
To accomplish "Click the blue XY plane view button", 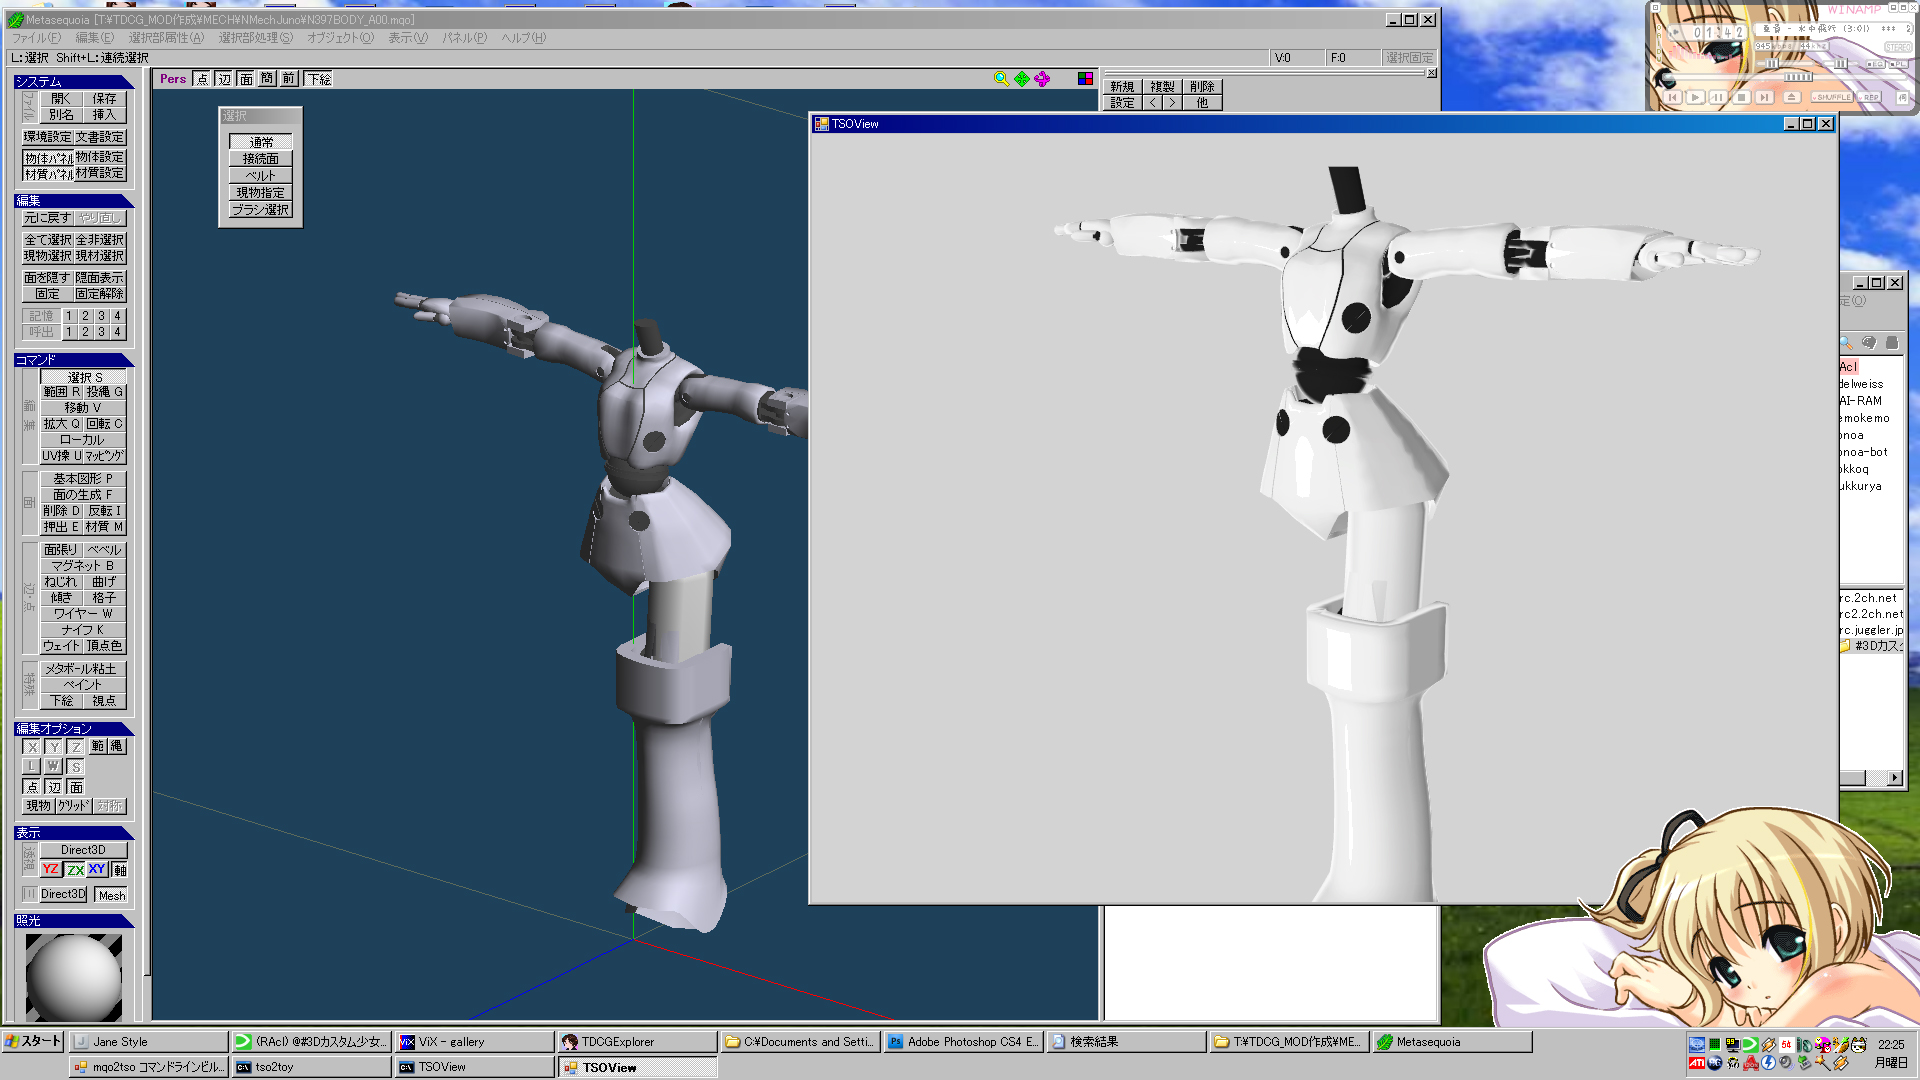I will coord(97,869).
